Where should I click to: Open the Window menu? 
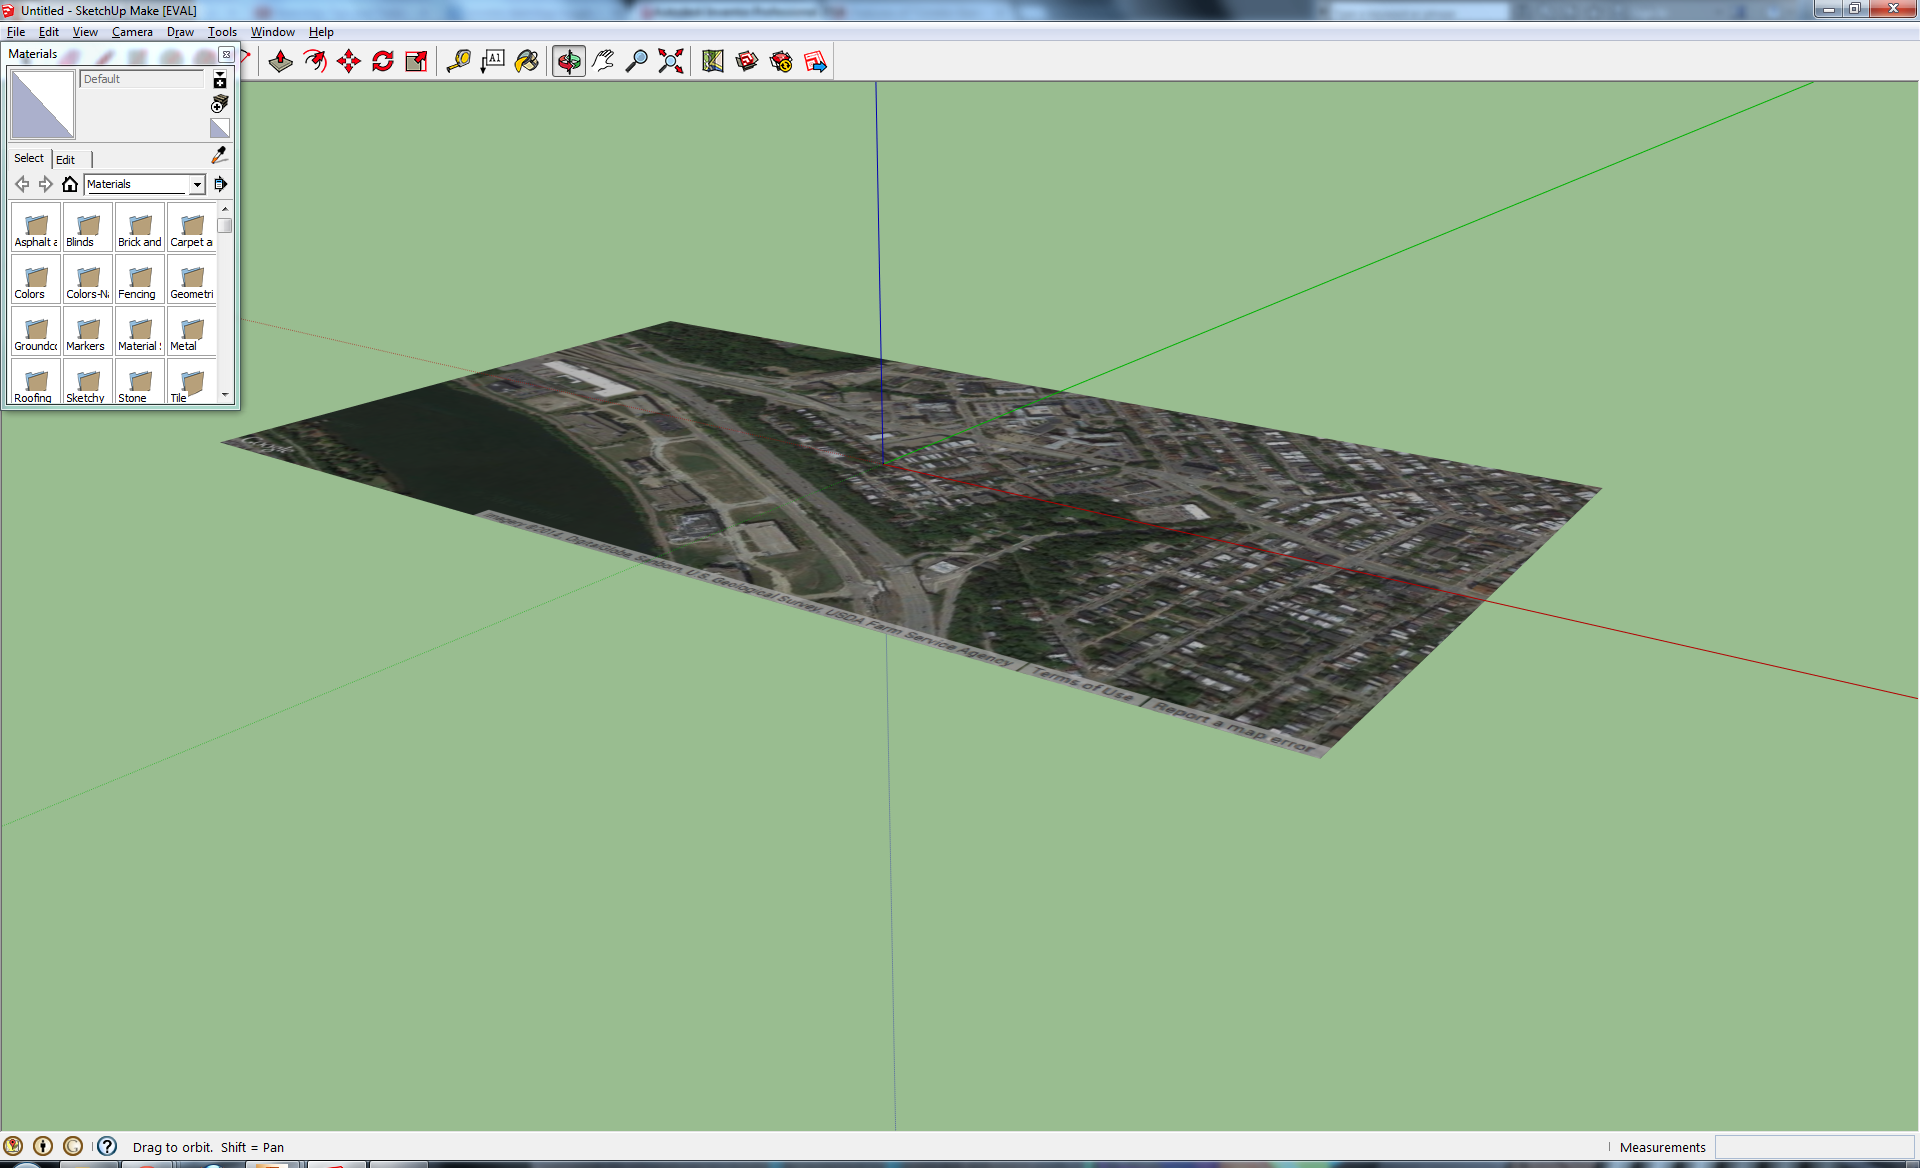tap(272, 32)
